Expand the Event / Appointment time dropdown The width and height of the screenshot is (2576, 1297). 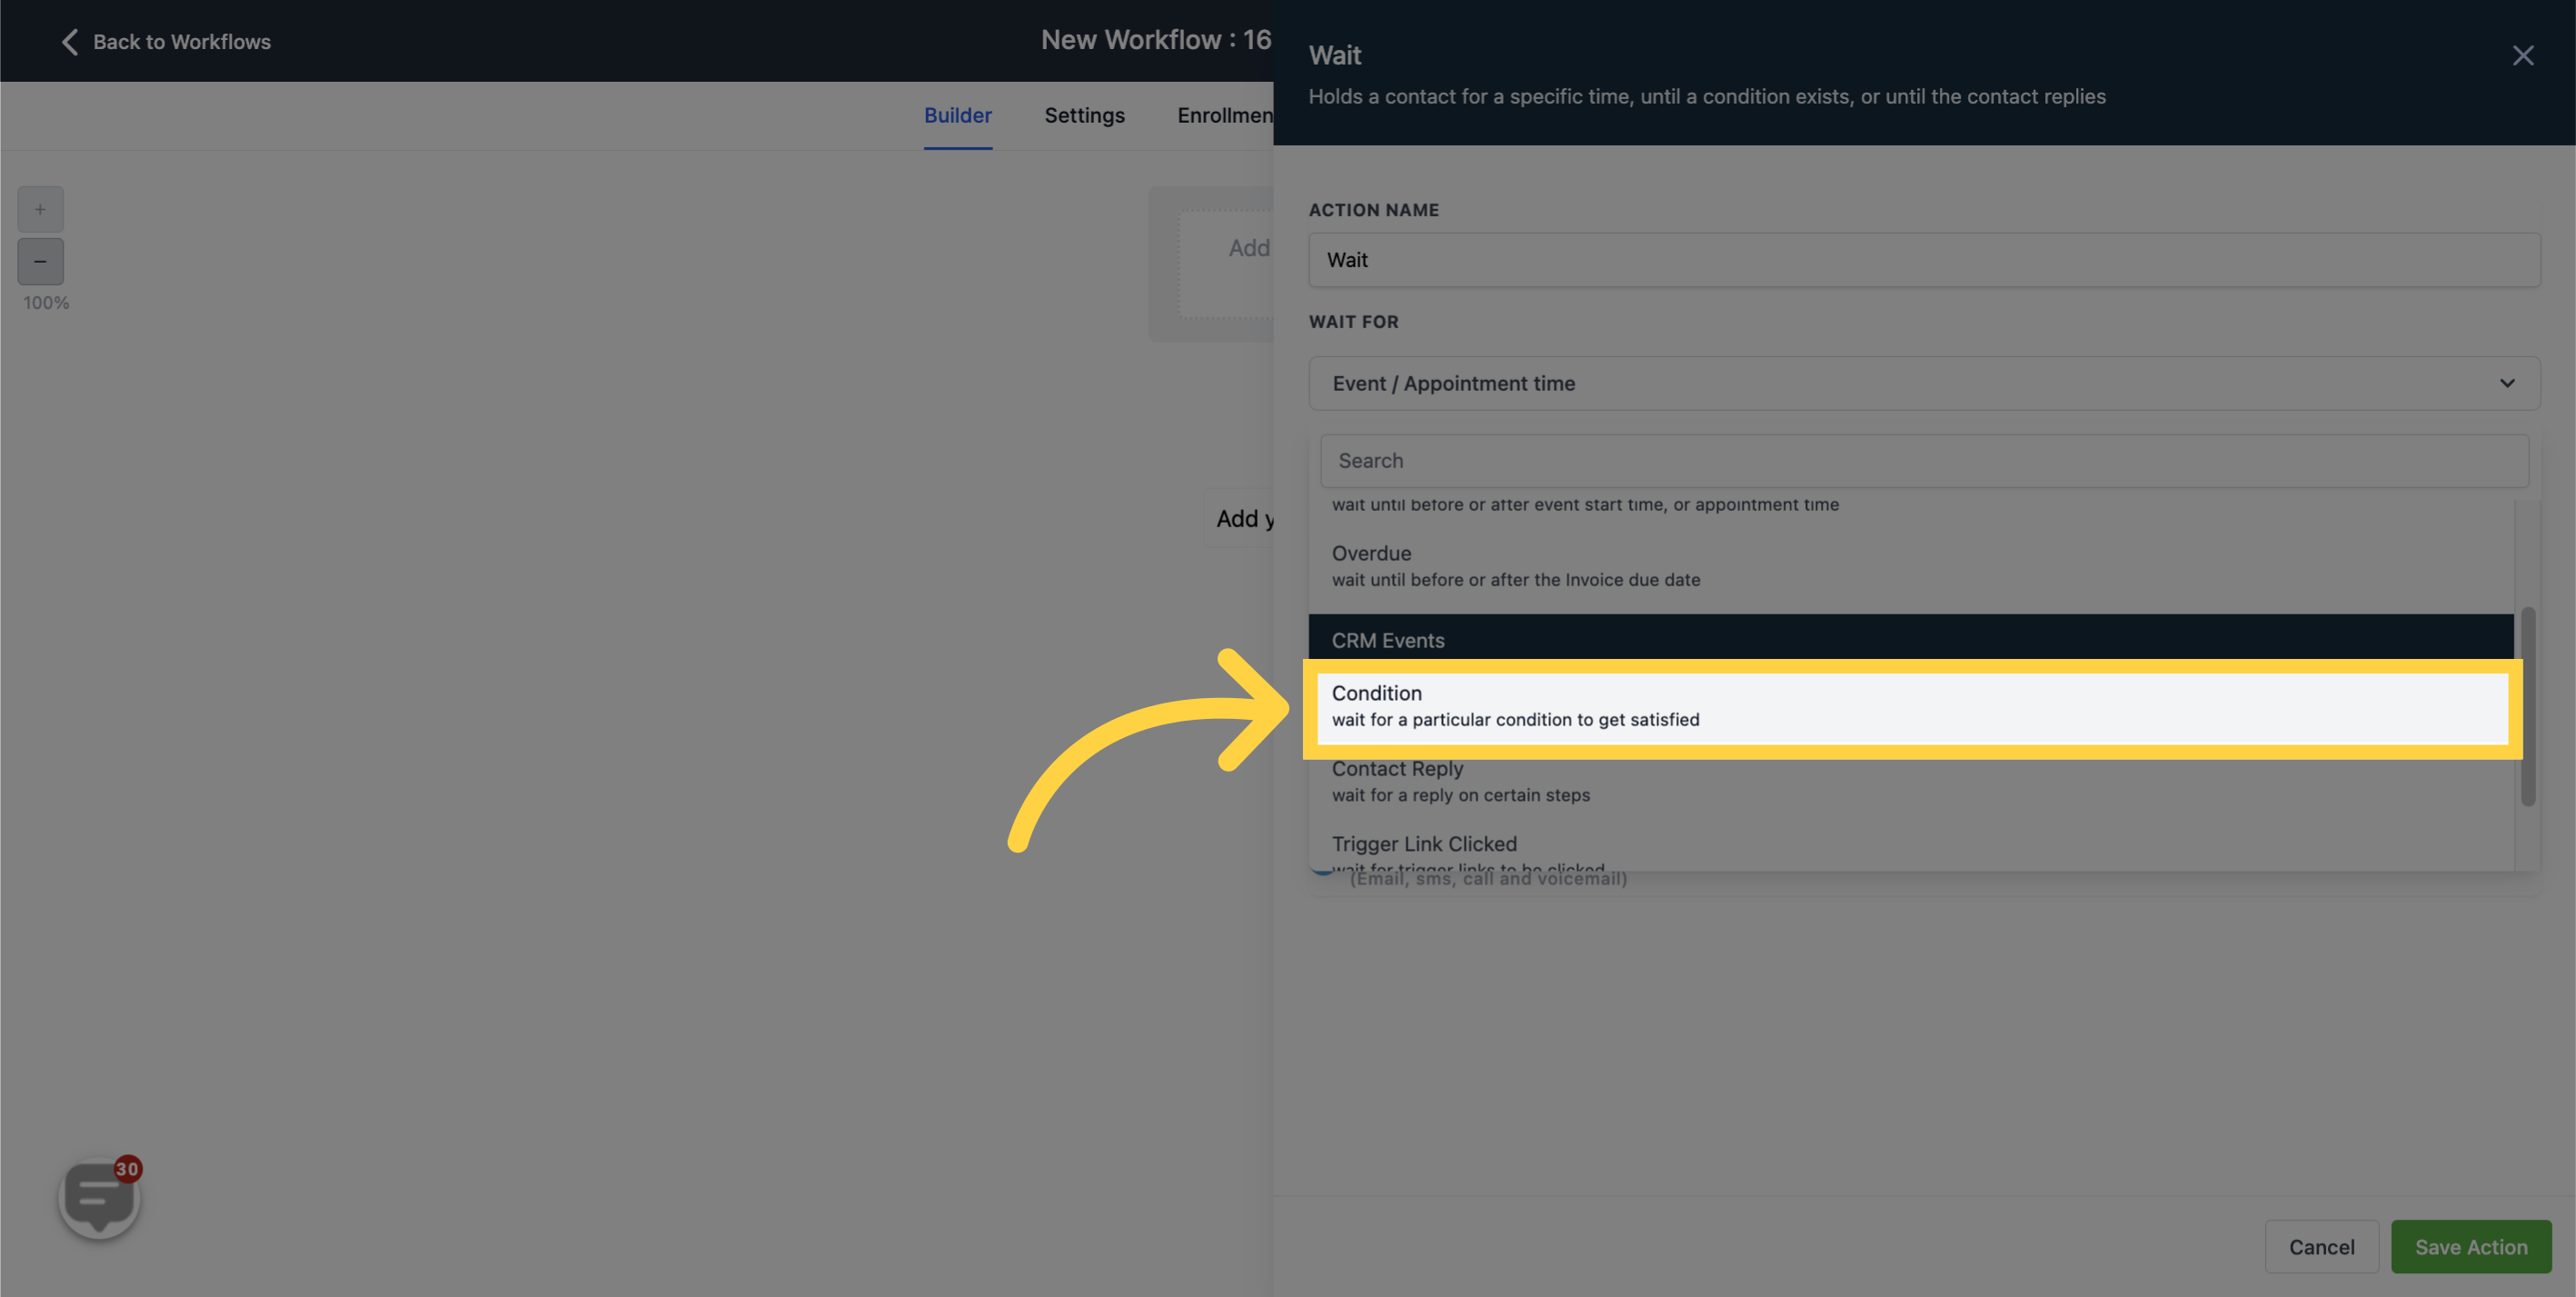click(x=1924, y=383)
